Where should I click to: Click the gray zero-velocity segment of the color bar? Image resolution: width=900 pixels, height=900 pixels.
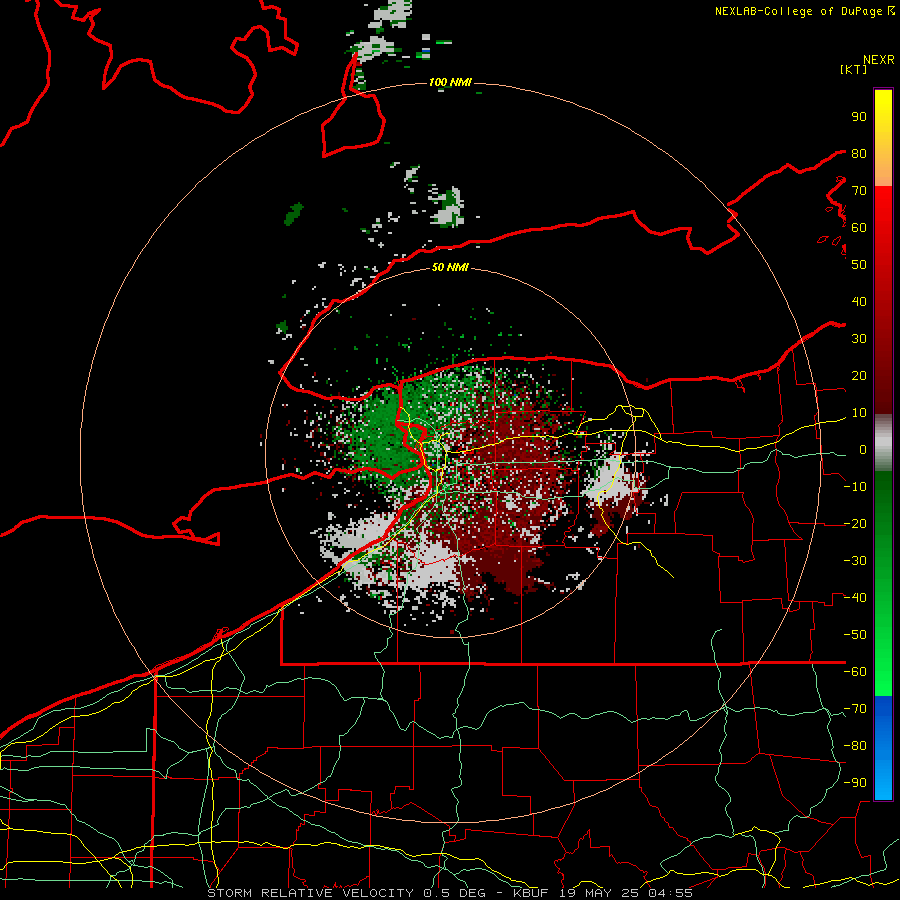coord(883,443)
